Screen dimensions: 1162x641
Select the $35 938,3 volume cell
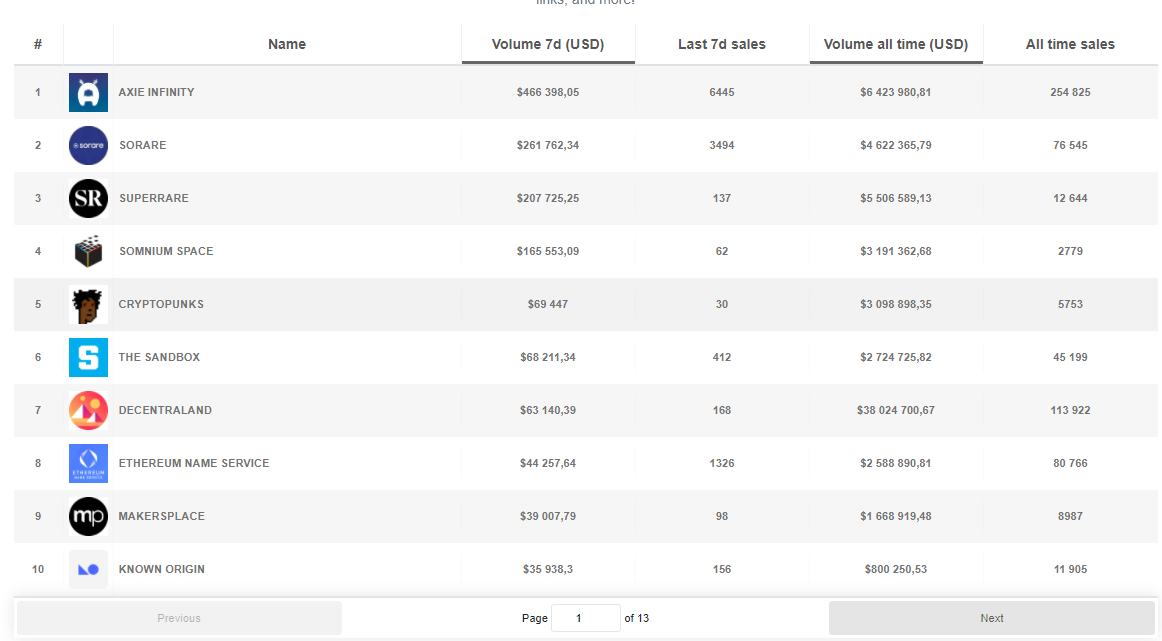(x=548, y=569)
